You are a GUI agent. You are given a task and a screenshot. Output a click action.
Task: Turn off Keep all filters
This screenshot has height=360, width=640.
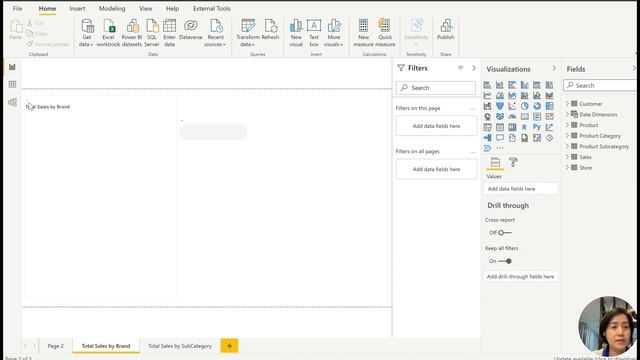(504, 261)
